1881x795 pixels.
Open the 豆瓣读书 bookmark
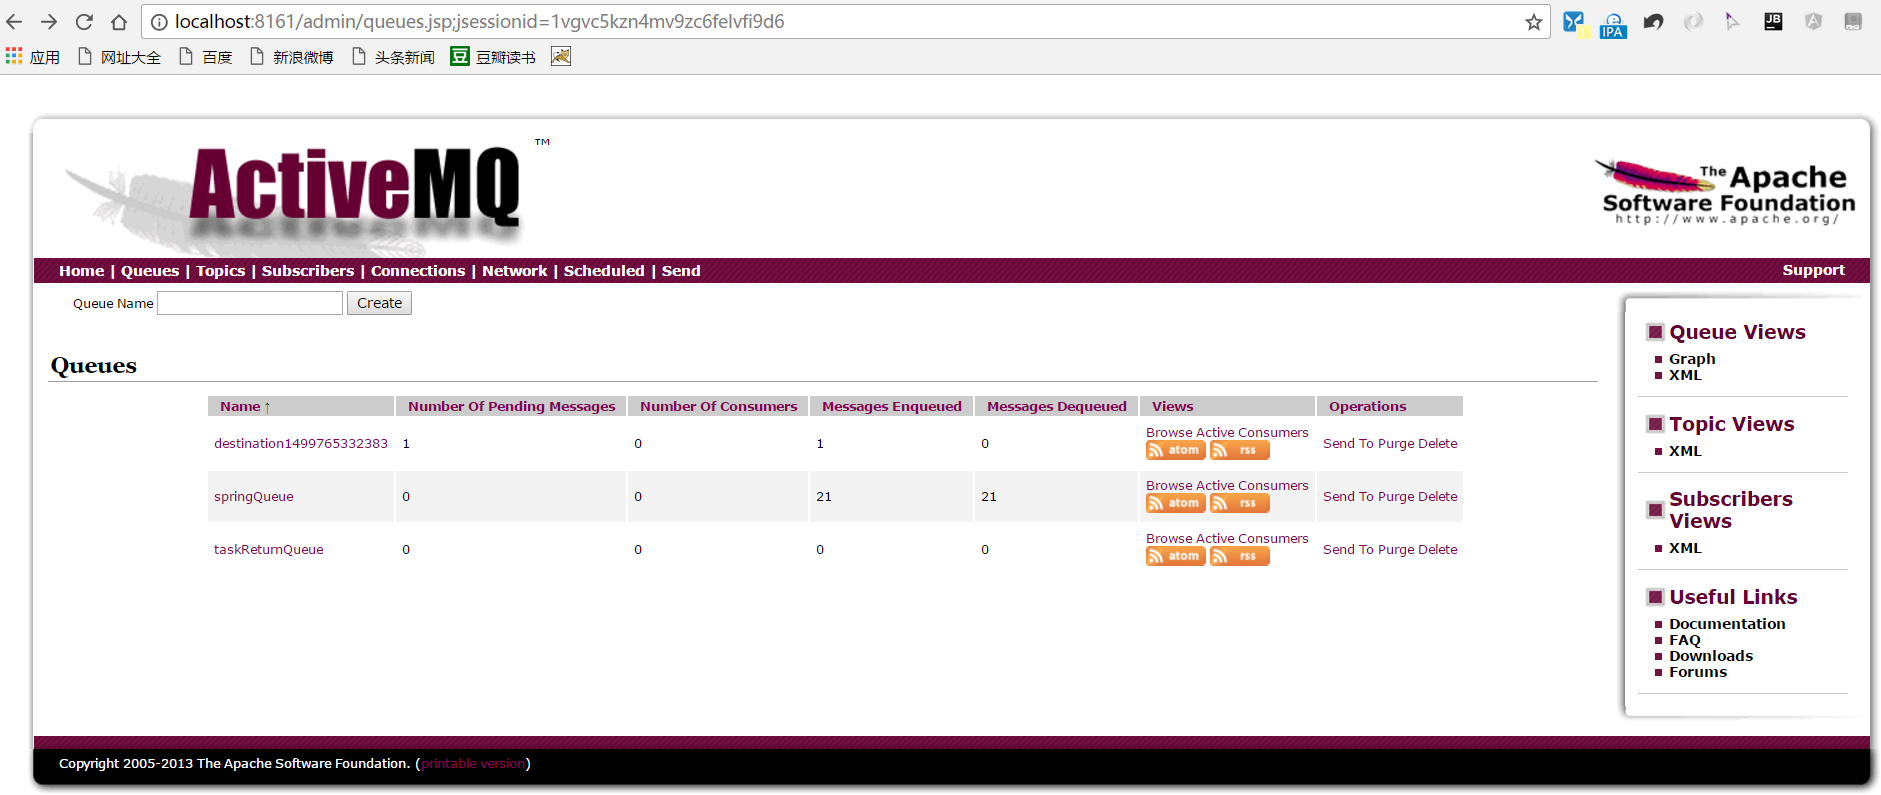pyautogui.click(x=493, y=57)
